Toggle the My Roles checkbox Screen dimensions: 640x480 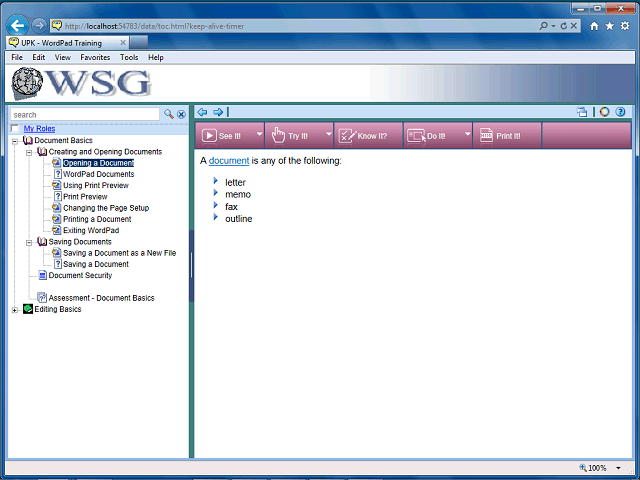point(15,129)
